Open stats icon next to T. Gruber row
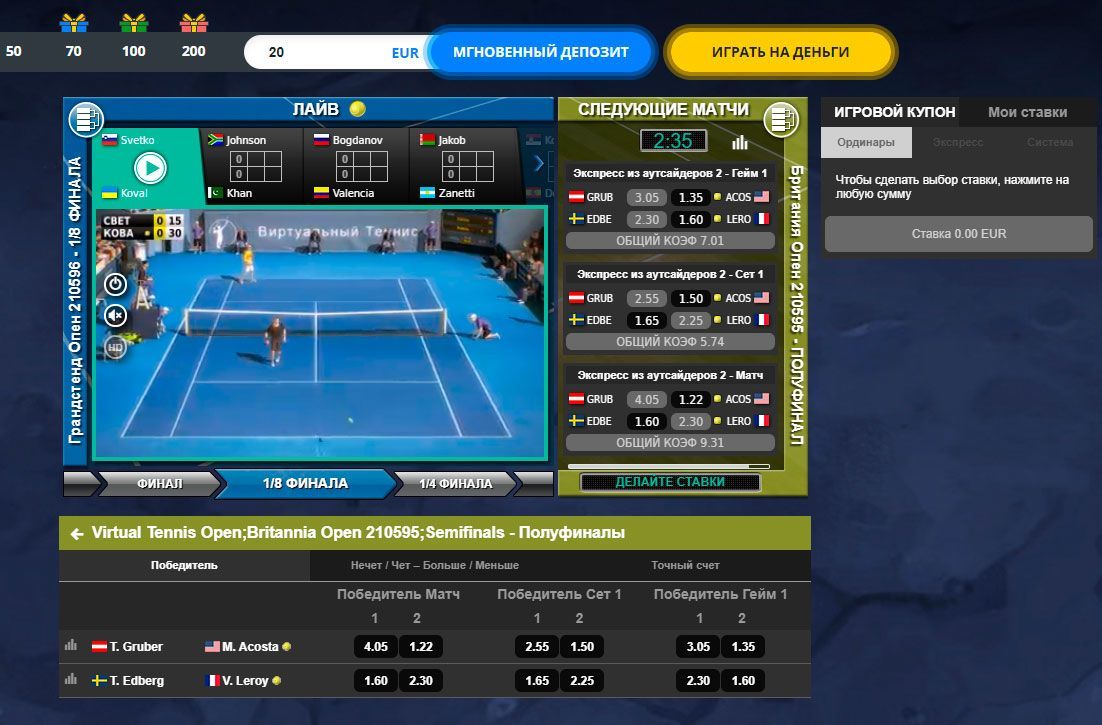This screenshot has width=1102, height=725. pyautogui.click(x=71, y=646)
